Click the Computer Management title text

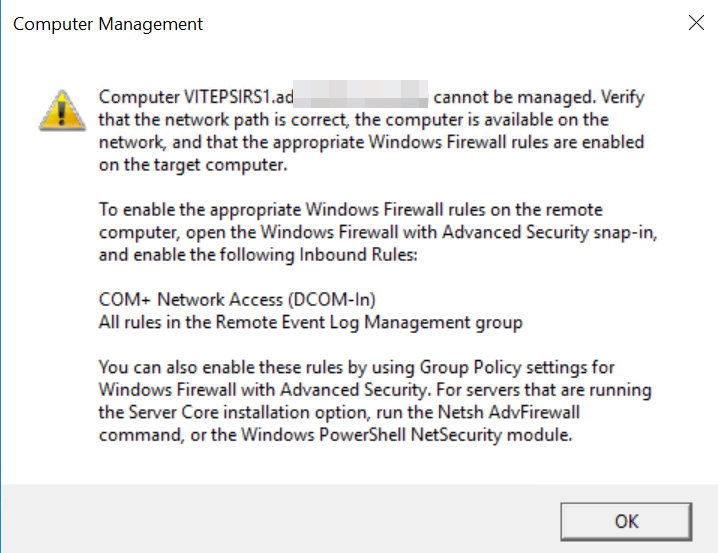pyautogui.click(x=108, y=24)
